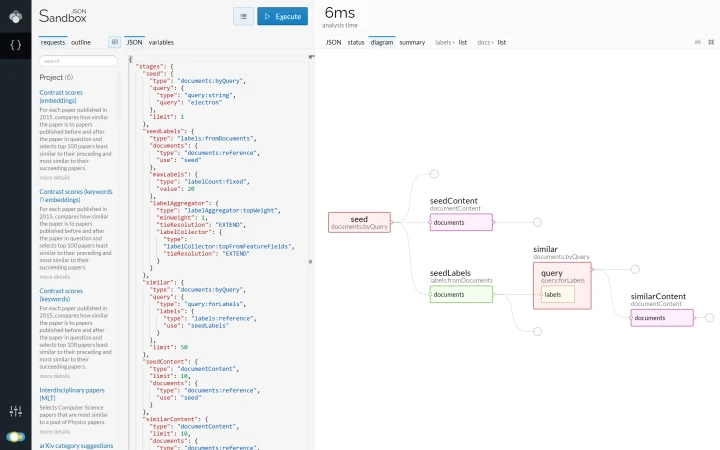Select list view next to docs
The image size is (720, 450).
click(x=502, y=42)
